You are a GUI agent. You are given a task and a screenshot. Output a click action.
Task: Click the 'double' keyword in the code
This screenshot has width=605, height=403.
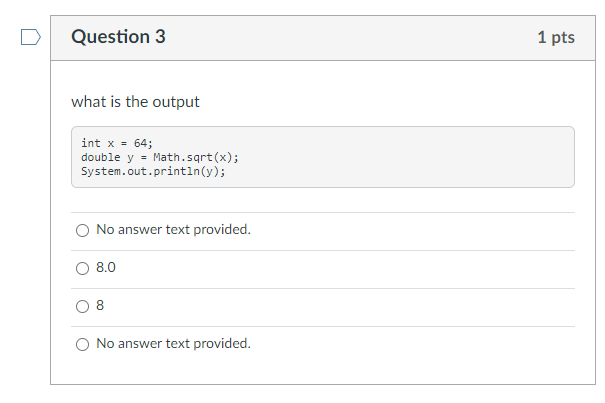click(x=100, y=158)
